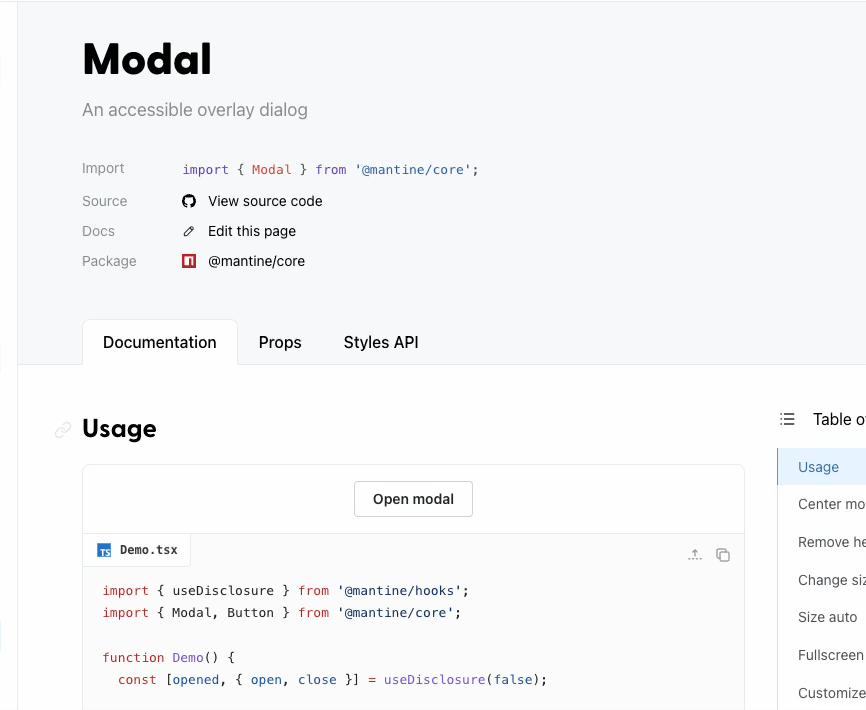The width and height of the screenshot is (866, 710).
Task: Export the demo via the upload icon
Action: (x=695, y=555)
